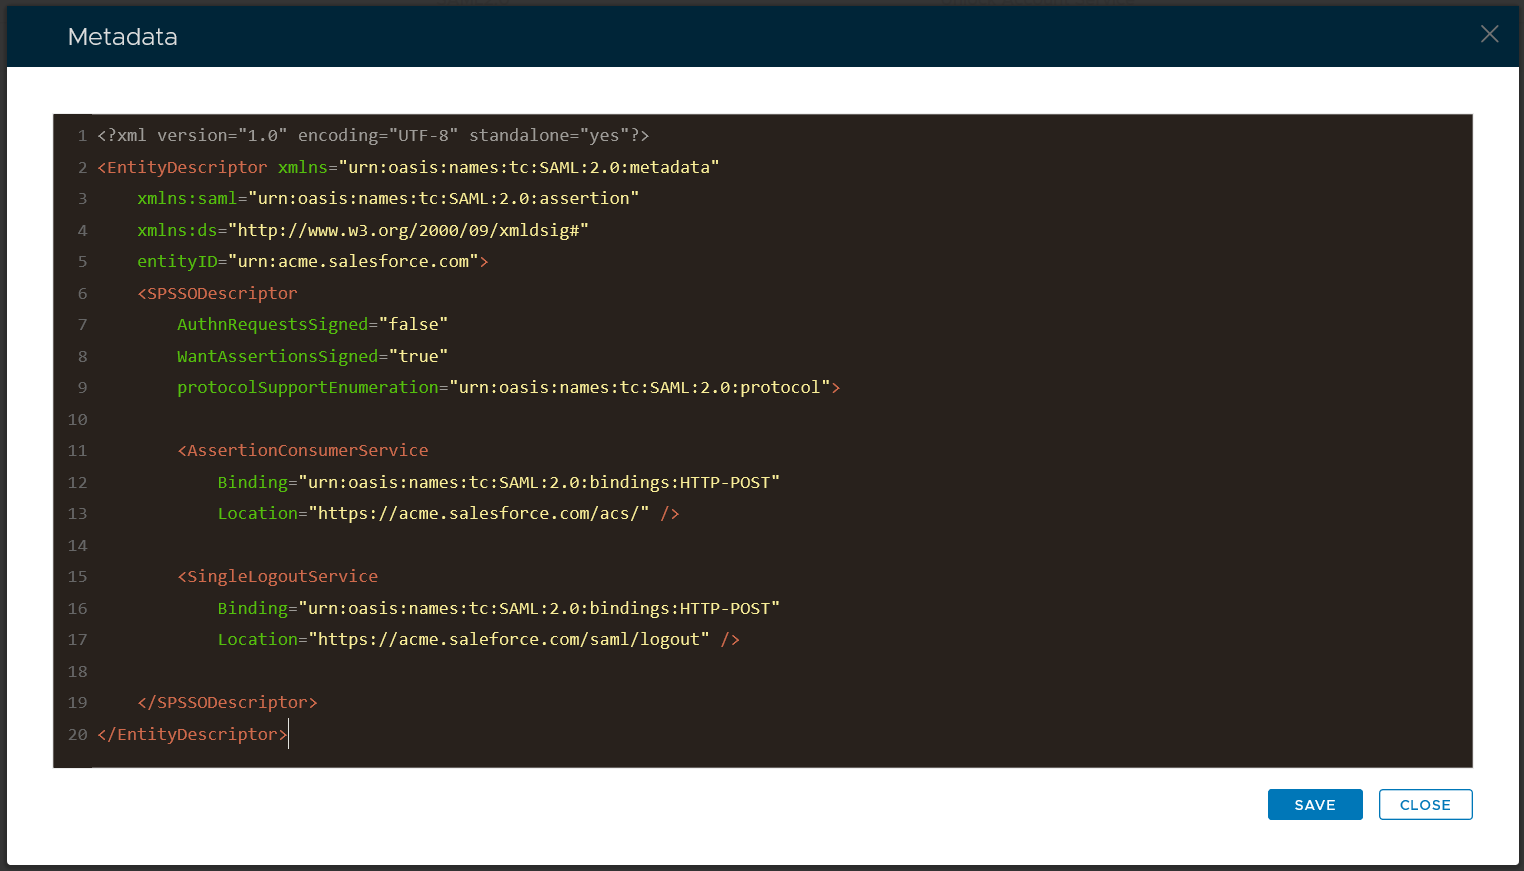Click the closing EntityDescriptor tag
The height and width of the screenshot is (871, 1524).
coord(192,735)
